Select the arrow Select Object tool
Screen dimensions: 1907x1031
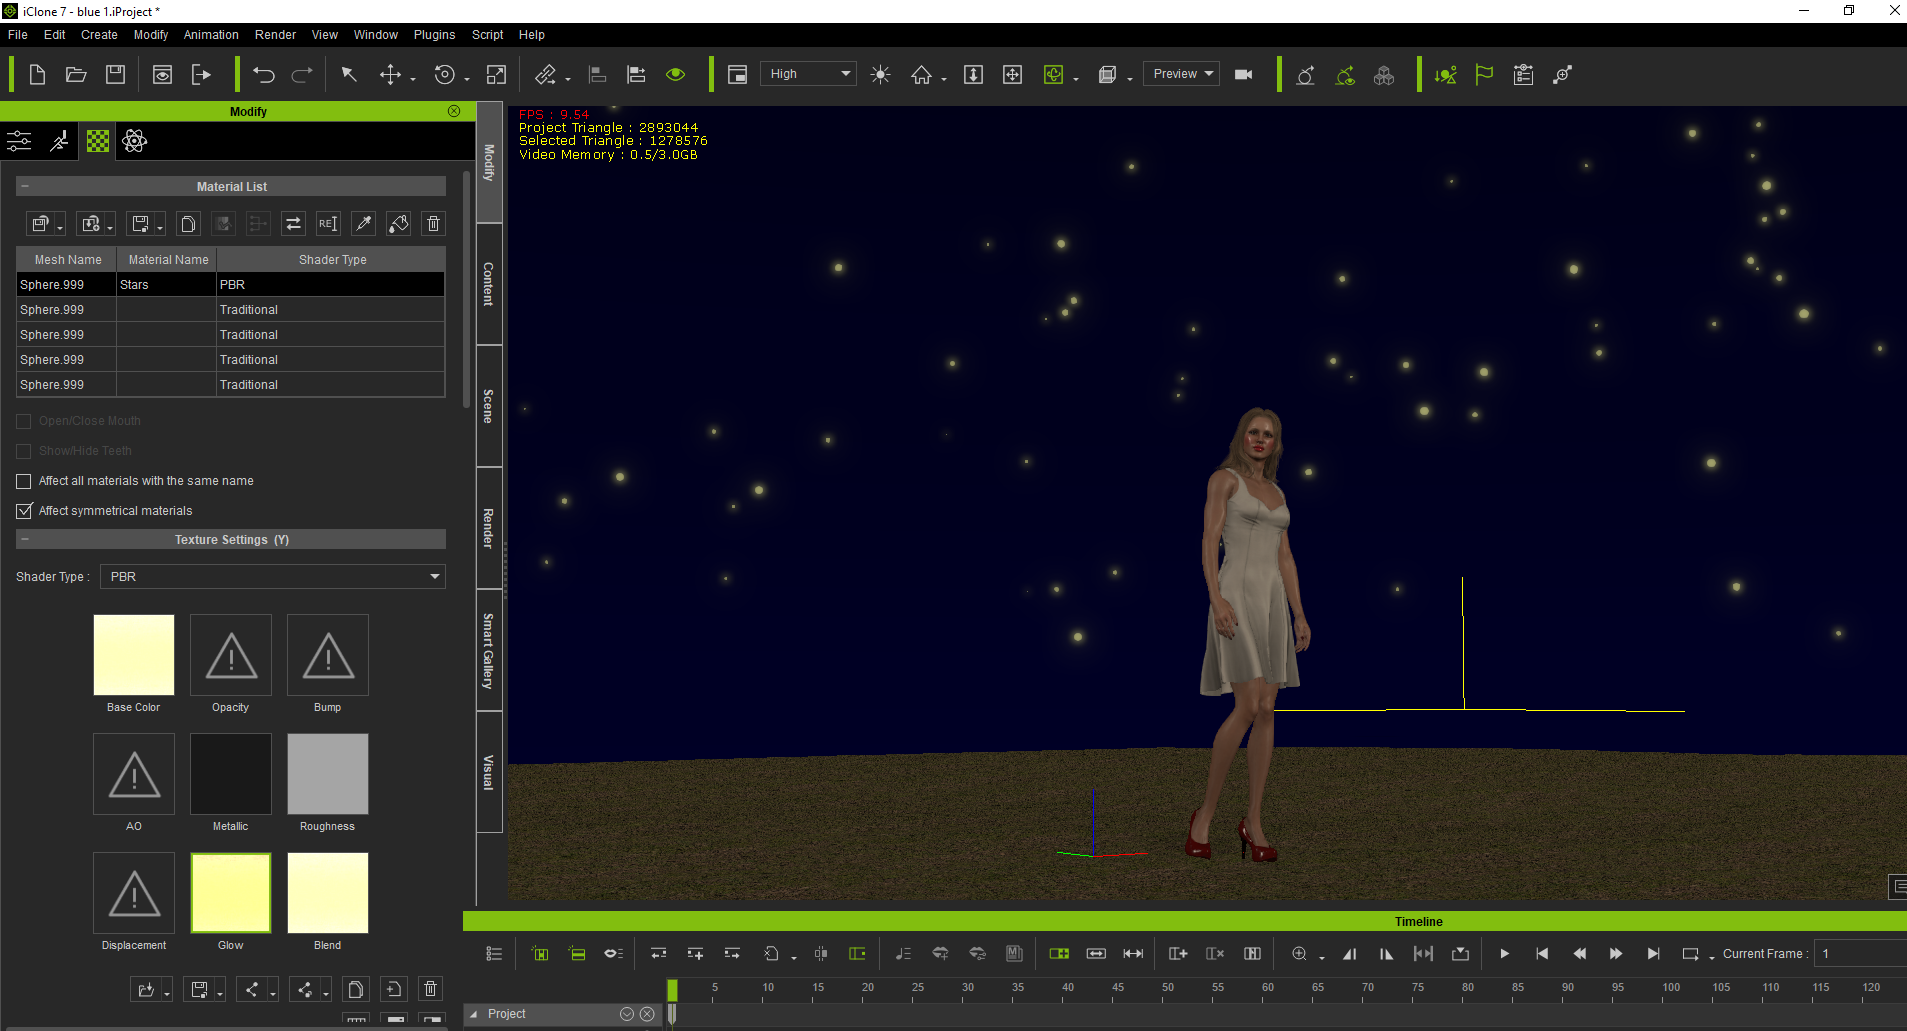(349, 75)
